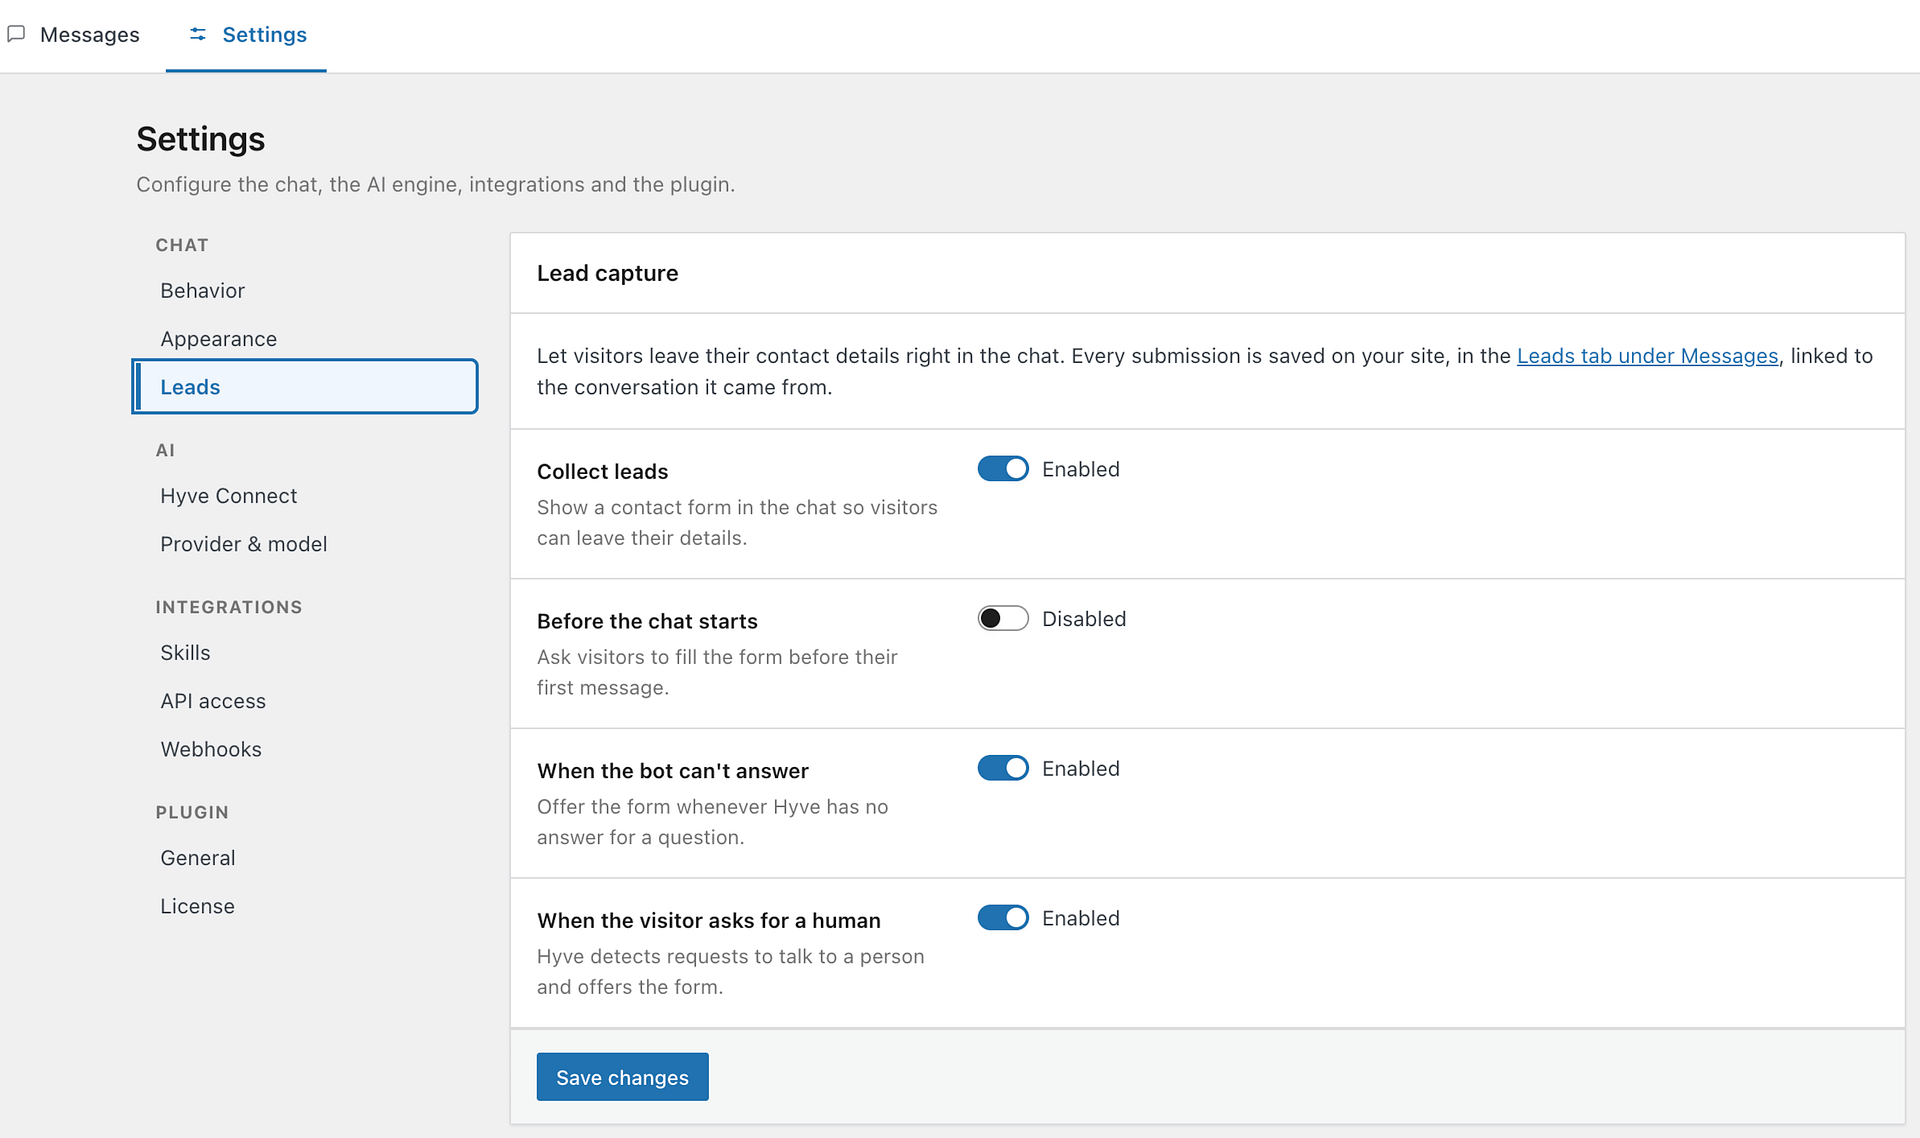Click the CHAT section label

point(182,245)
